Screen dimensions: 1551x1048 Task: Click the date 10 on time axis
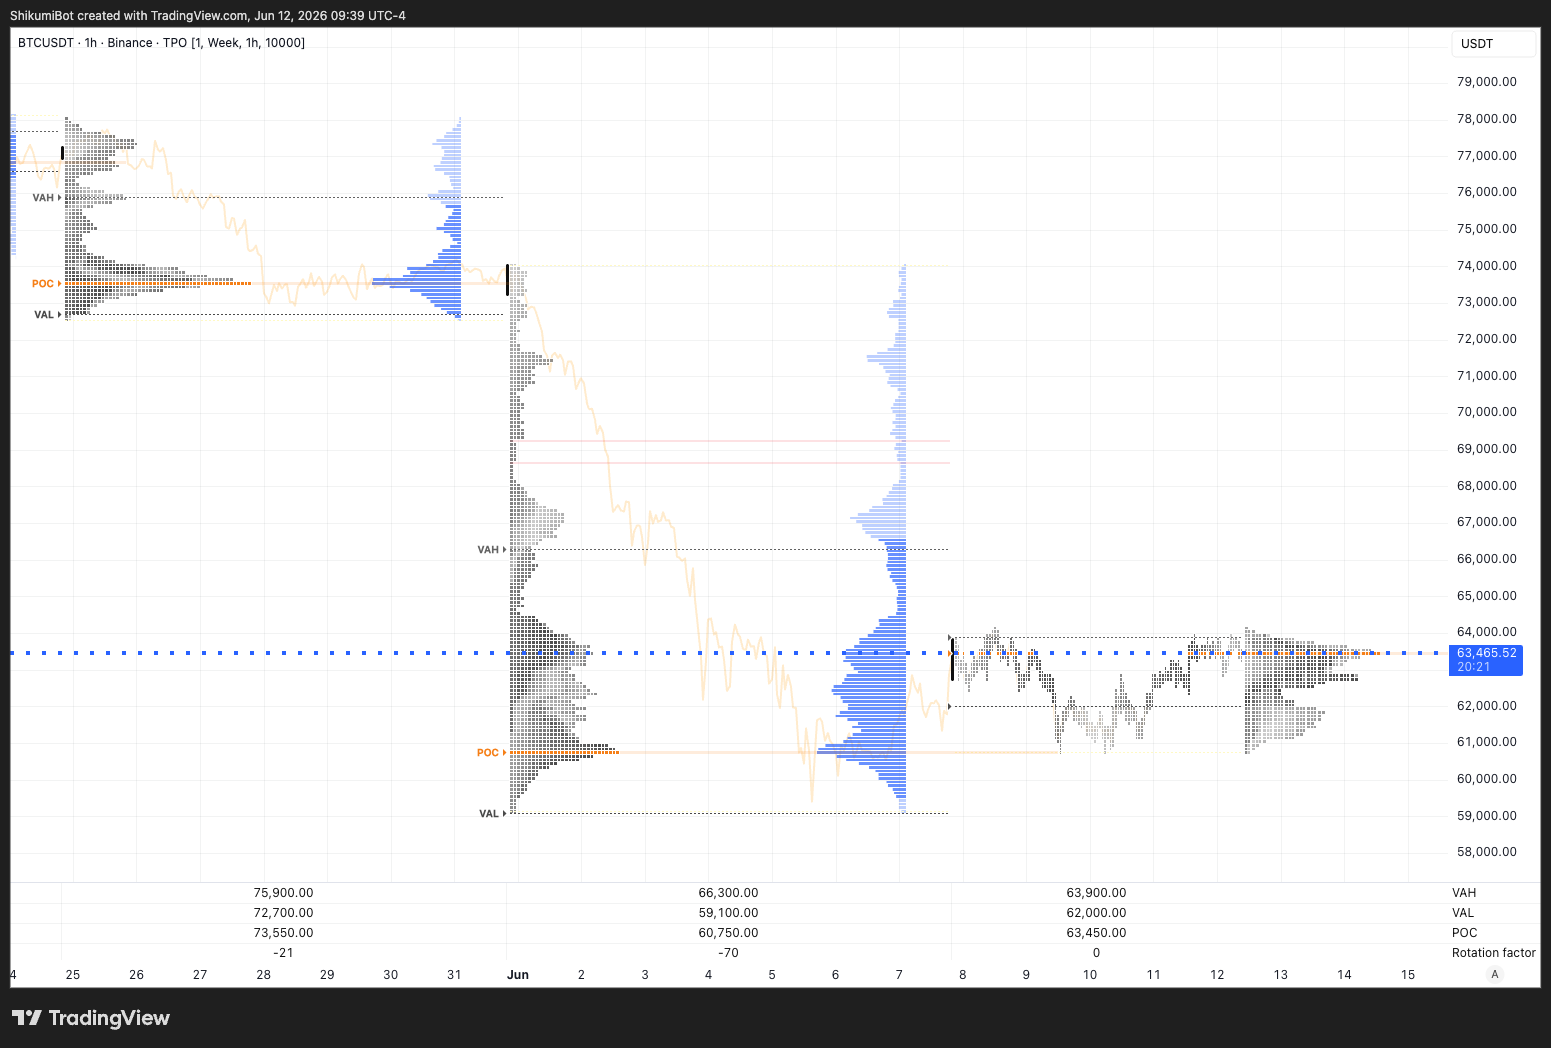tap(1090, 975)
